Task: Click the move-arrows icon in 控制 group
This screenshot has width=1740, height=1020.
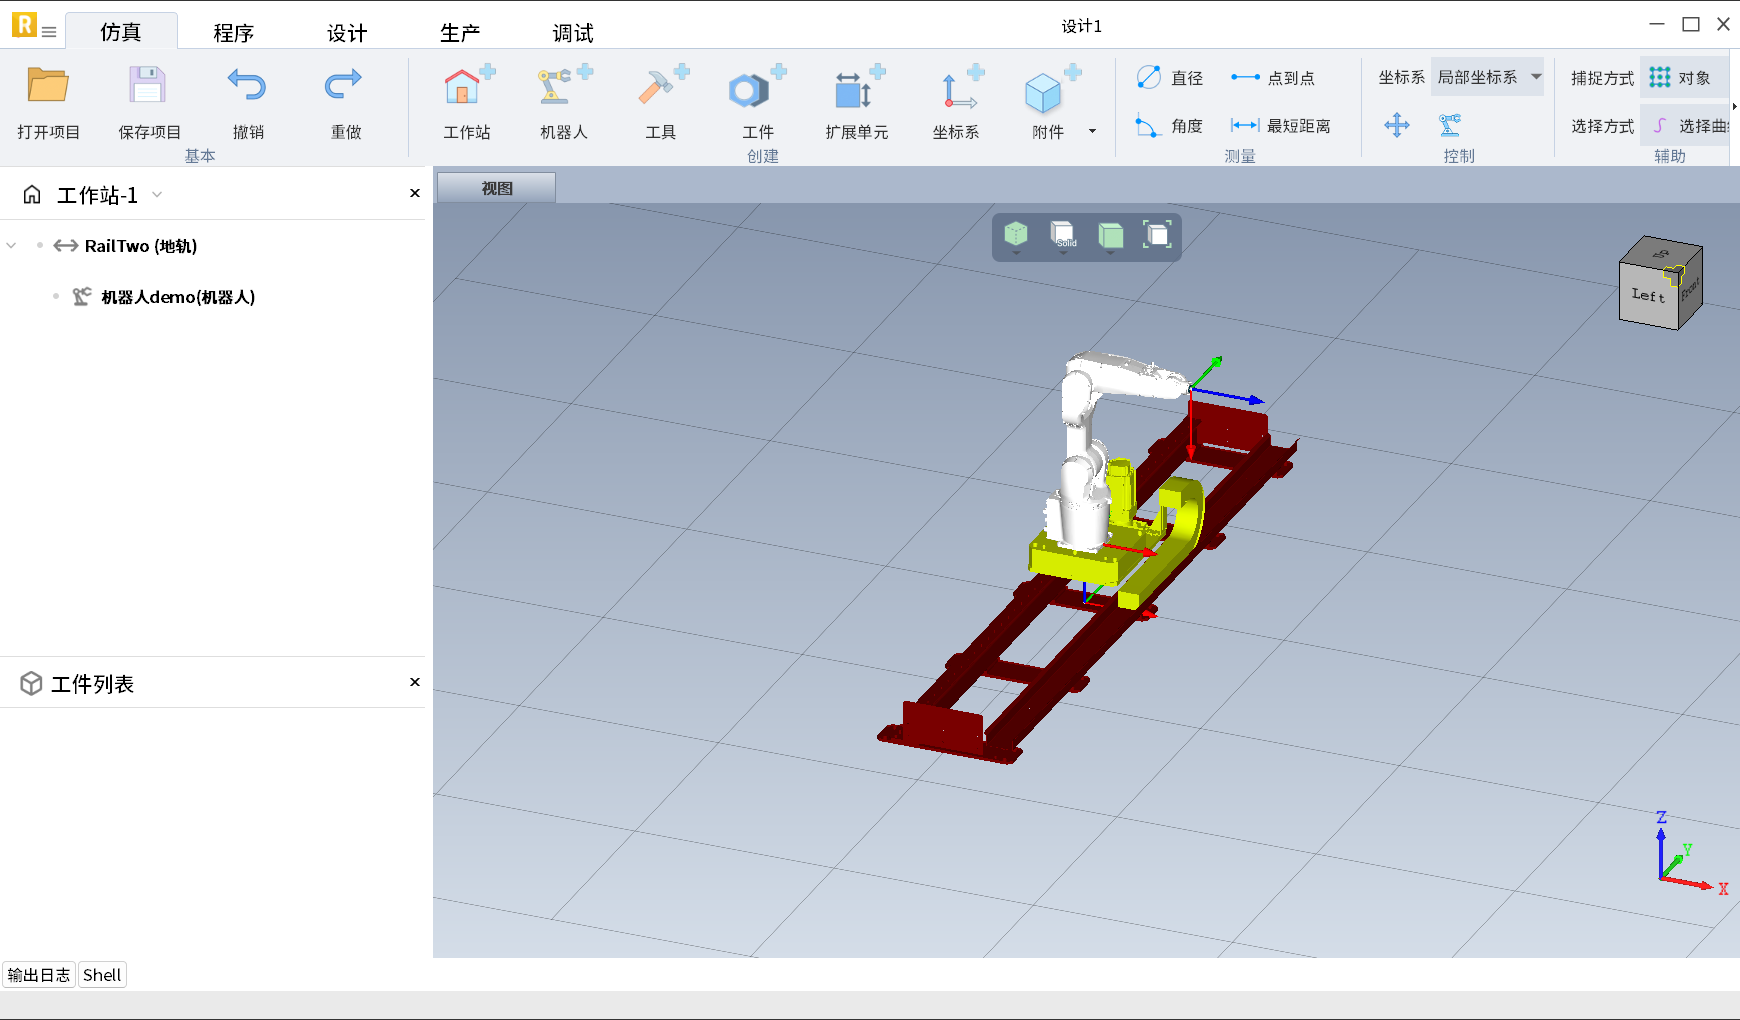Action: click(x=1396, y=125)
